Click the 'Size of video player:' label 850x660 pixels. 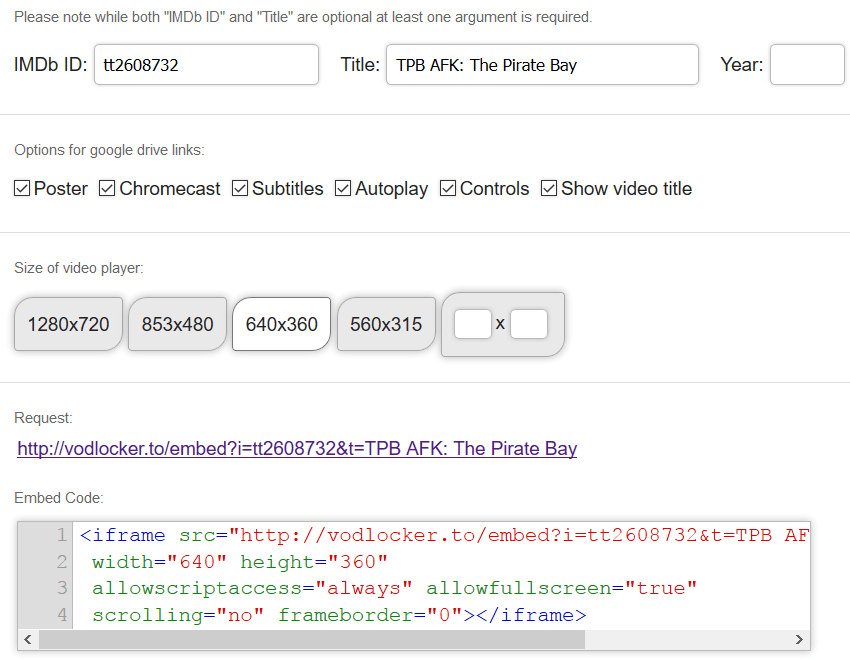click(x=79, y=268)
